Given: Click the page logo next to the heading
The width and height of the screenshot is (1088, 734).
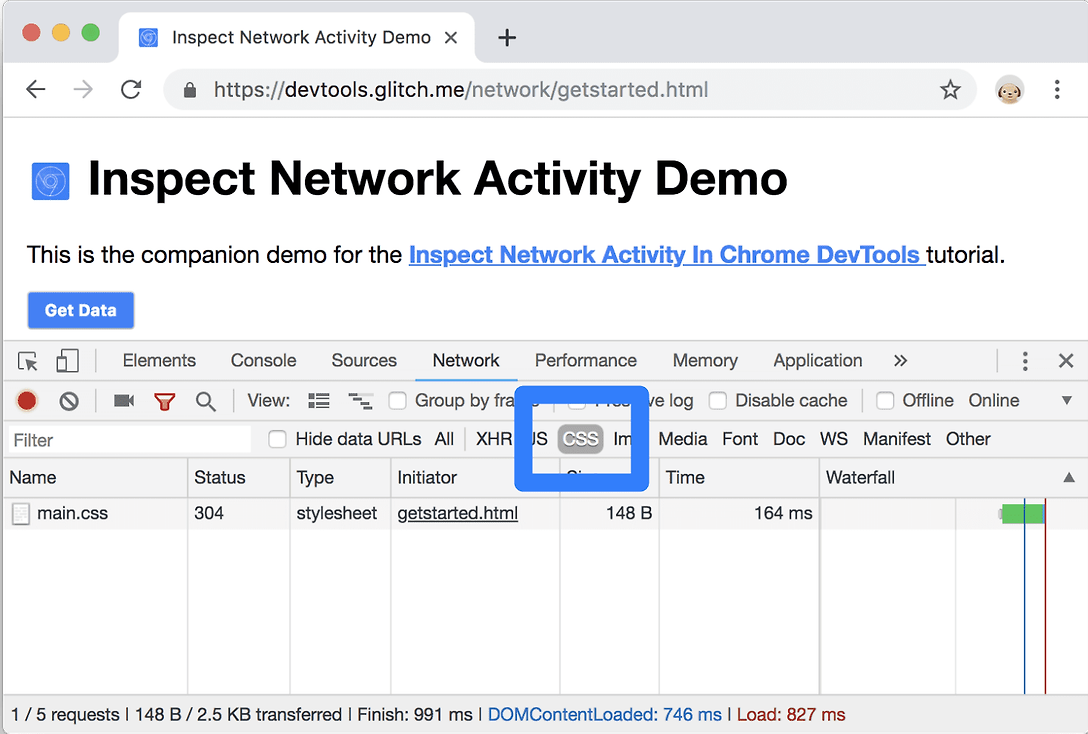Looking at the screenshot, I should pyautogui.click(x=51, y=181).
